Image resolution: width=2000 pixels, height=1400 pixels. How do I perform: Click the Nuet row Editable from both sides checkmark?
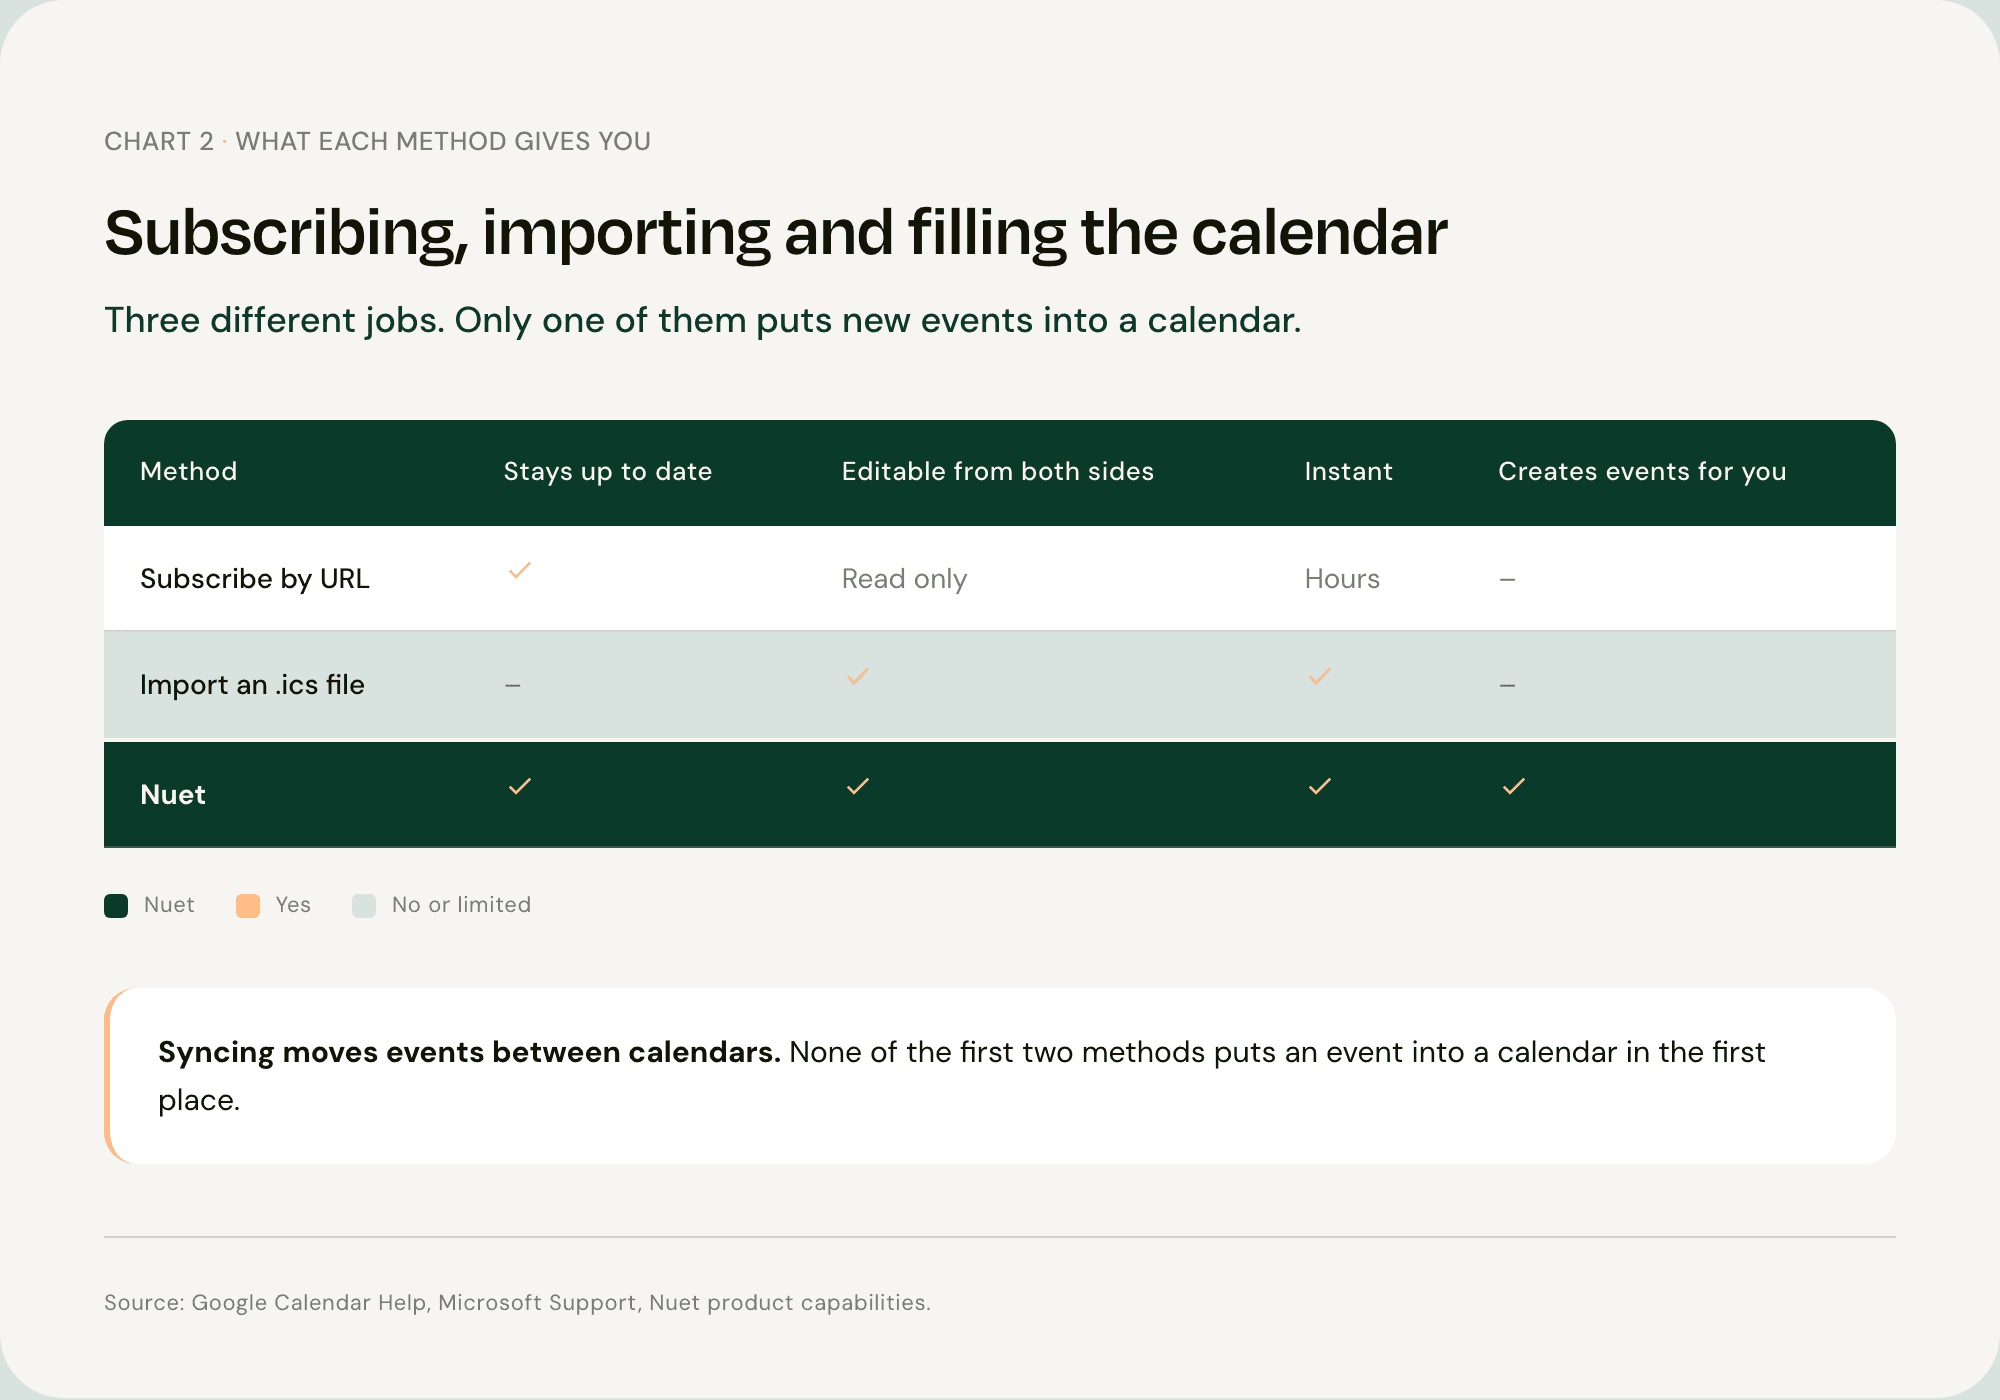[858, 787]
